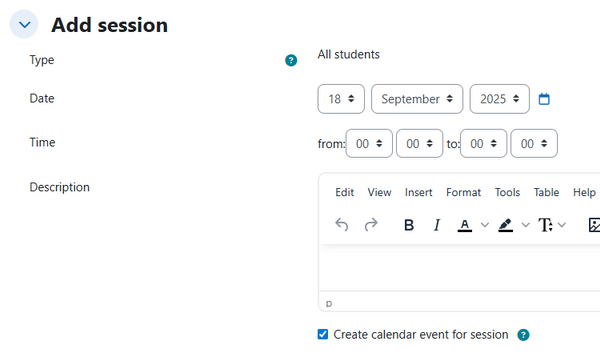Image resolution: width=600 pixels, height=361 pixels.
Task: Apply background highlight color with the marker icon
Action: pos(505,225)
